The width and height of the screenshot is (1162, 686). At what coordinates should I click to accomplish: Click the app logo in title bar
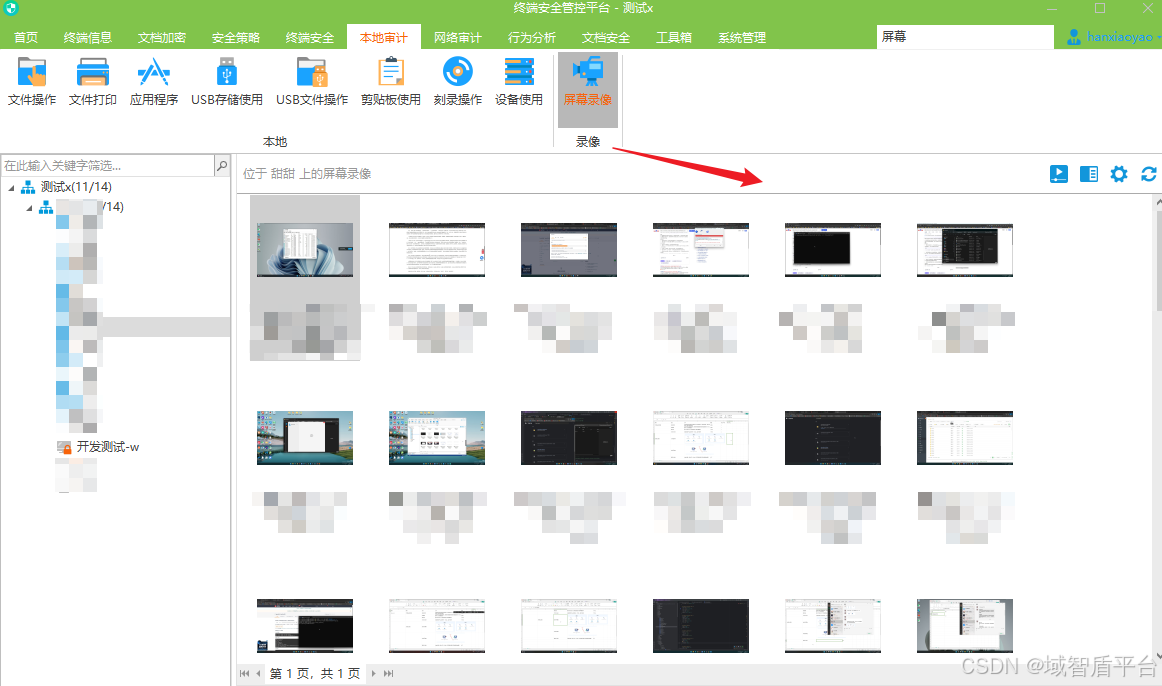10,8
